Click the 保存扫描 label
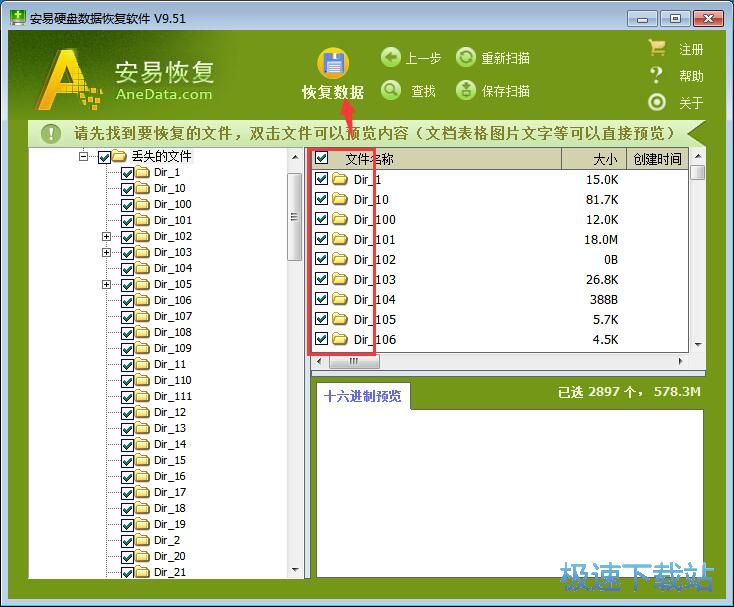Screen dimensions: 734x607 pos(506,91)
